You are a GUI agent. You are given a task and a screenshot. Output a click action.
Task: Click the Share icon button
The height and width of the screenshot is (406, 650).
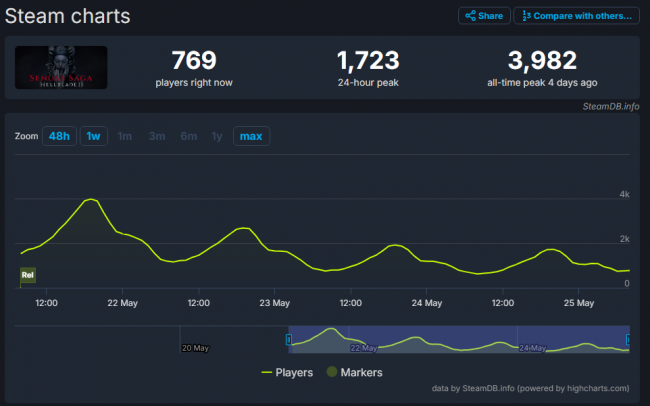(x=484, y=16)
